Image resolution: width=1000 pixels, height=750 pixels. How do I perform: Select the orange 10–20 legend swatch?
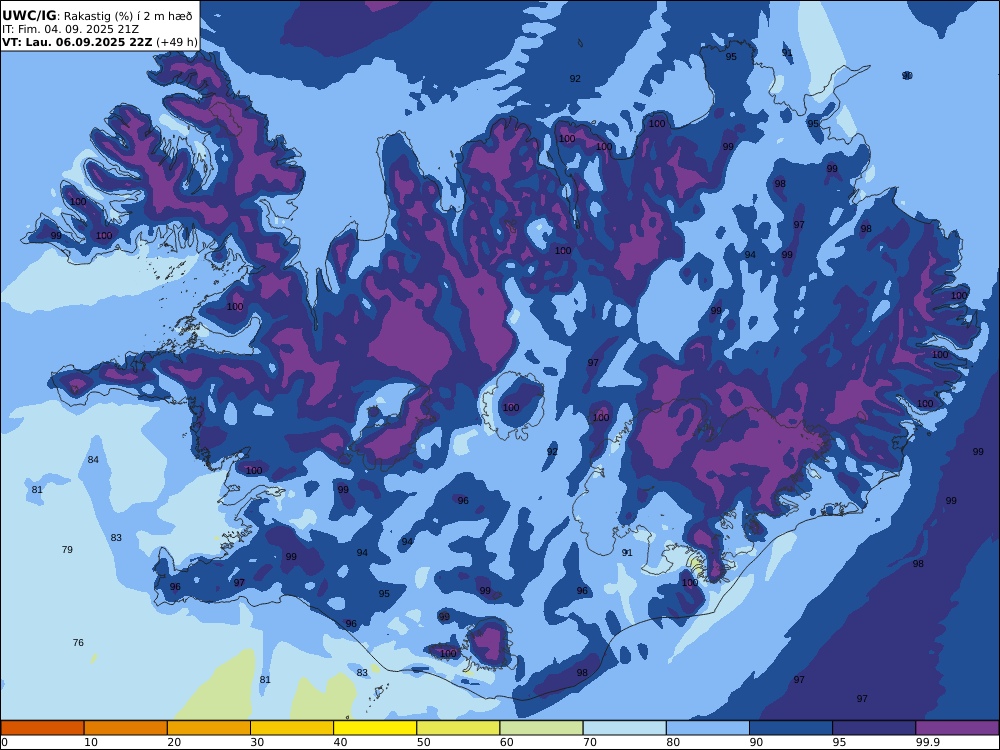[x=126, y=728]
